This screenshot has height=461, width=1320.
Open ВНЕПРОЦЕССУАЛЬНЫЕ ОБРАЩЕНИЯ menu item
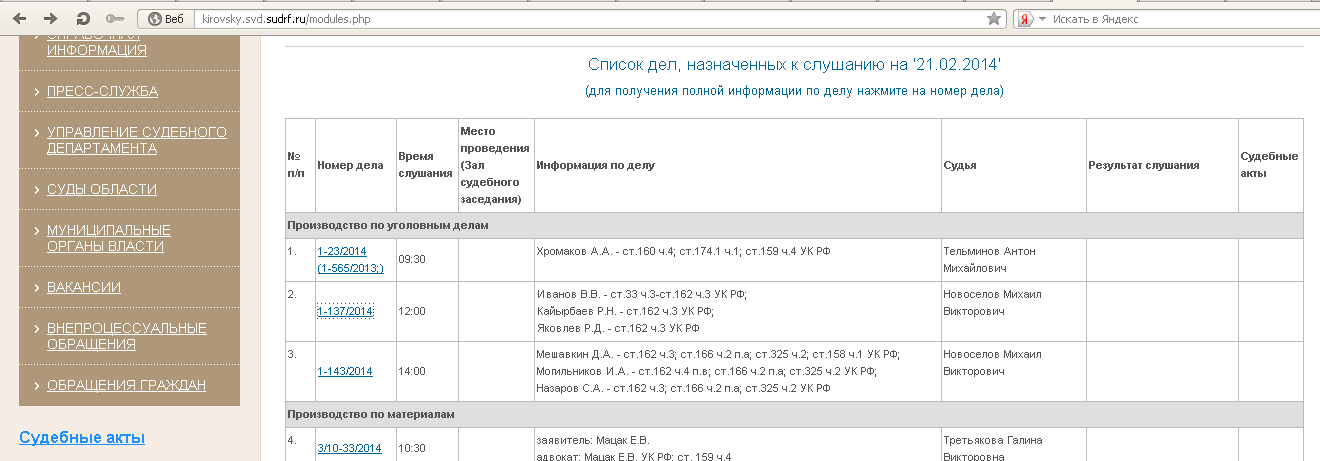(x=127, y=336)
